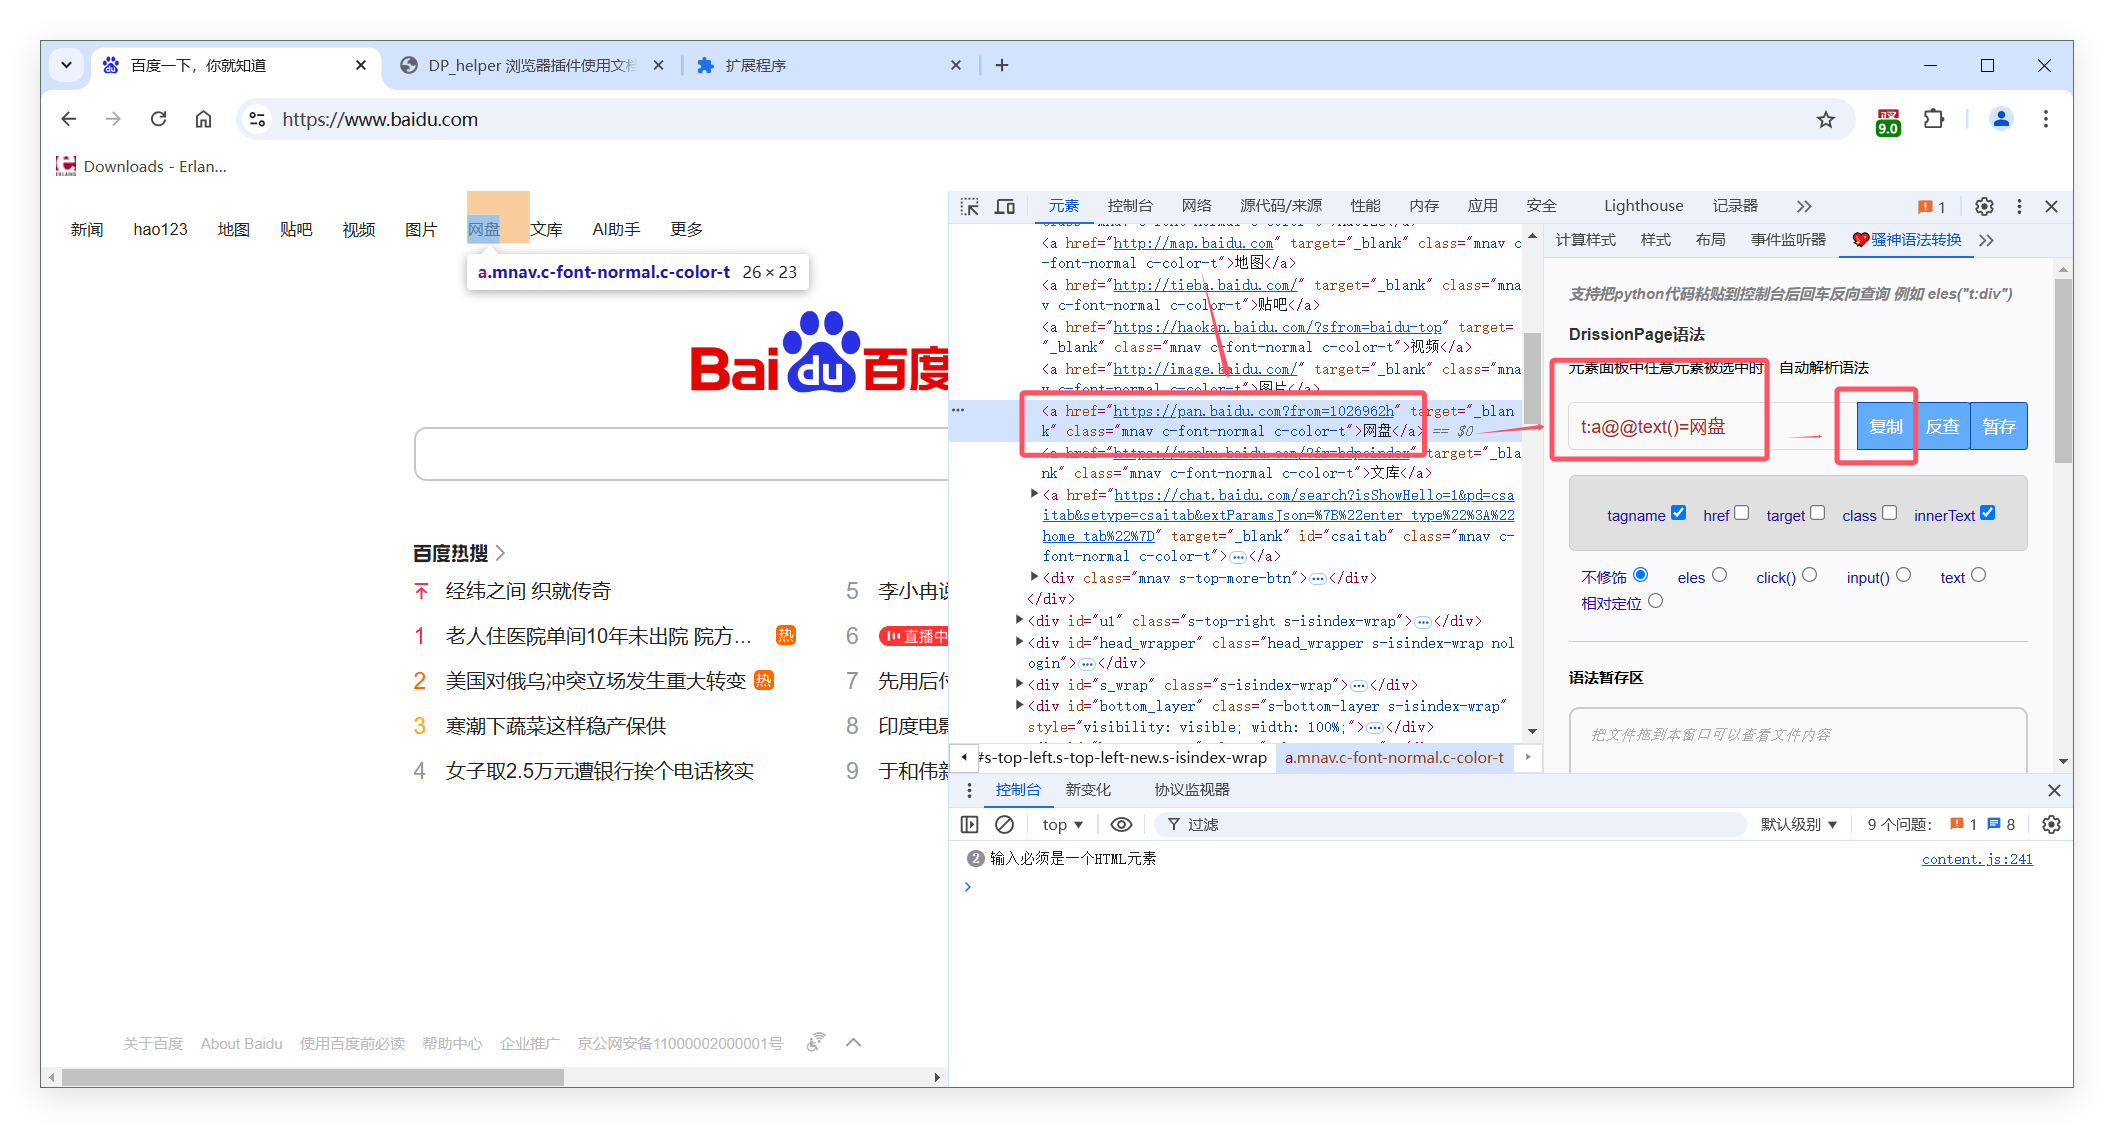
Task: Click the browser Back arrow
Action: point(68,119)
